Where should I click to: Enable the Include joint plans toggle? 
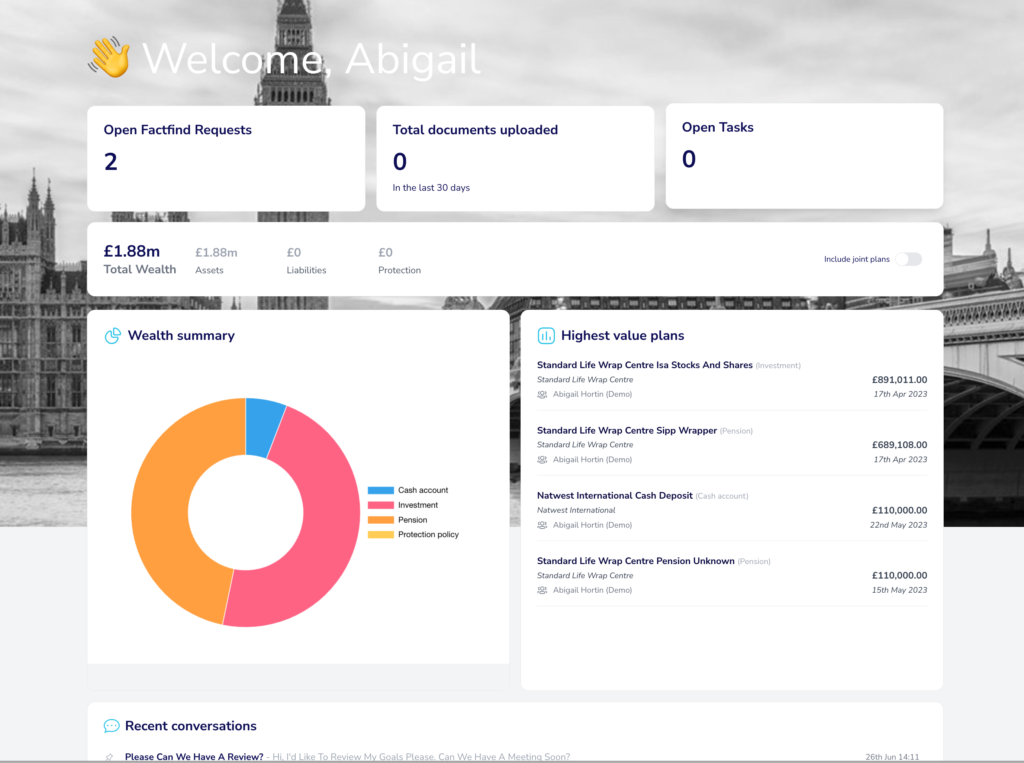pos(908,259)
